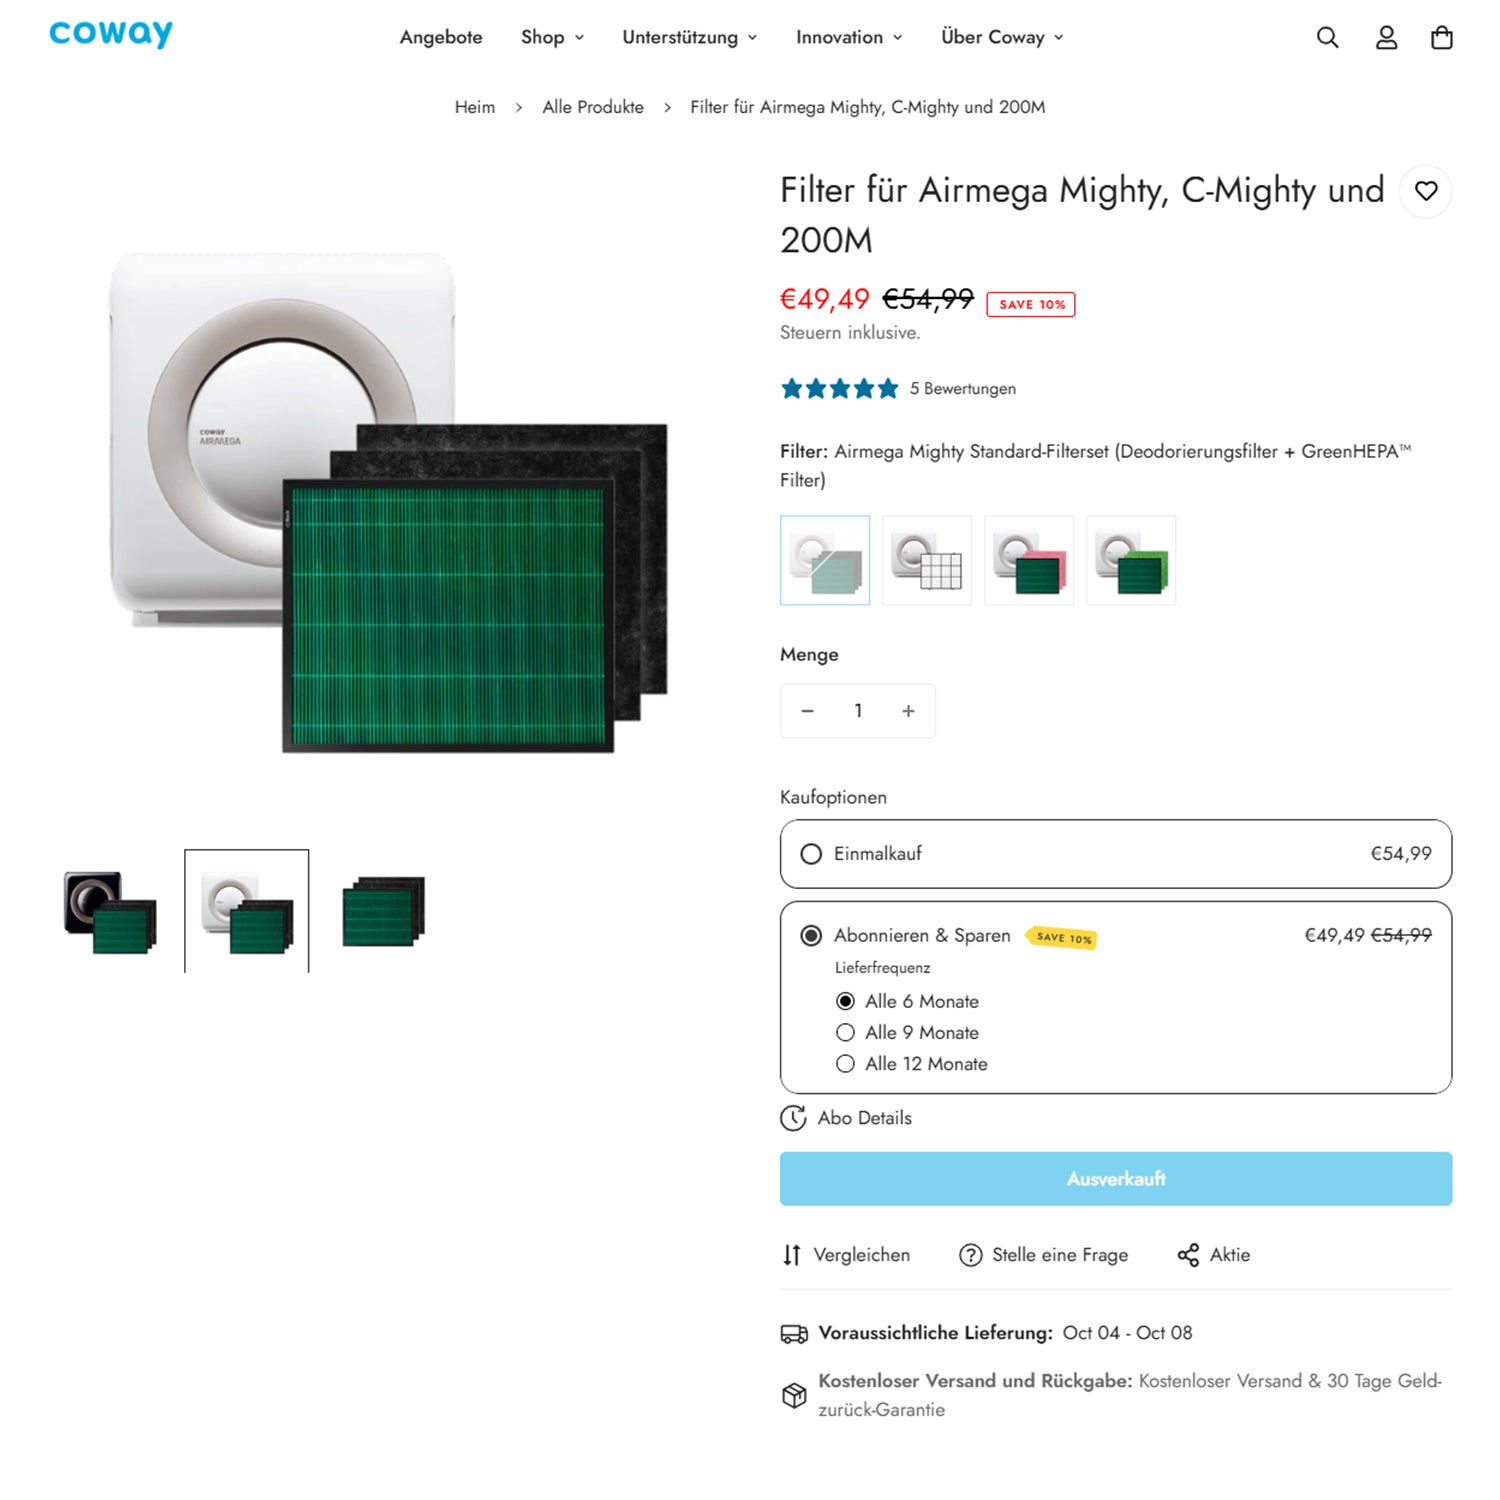Expand the Unterstützung dropdown menu
The height and width of the screenshot is (1500, 1500).
(689, 38)
